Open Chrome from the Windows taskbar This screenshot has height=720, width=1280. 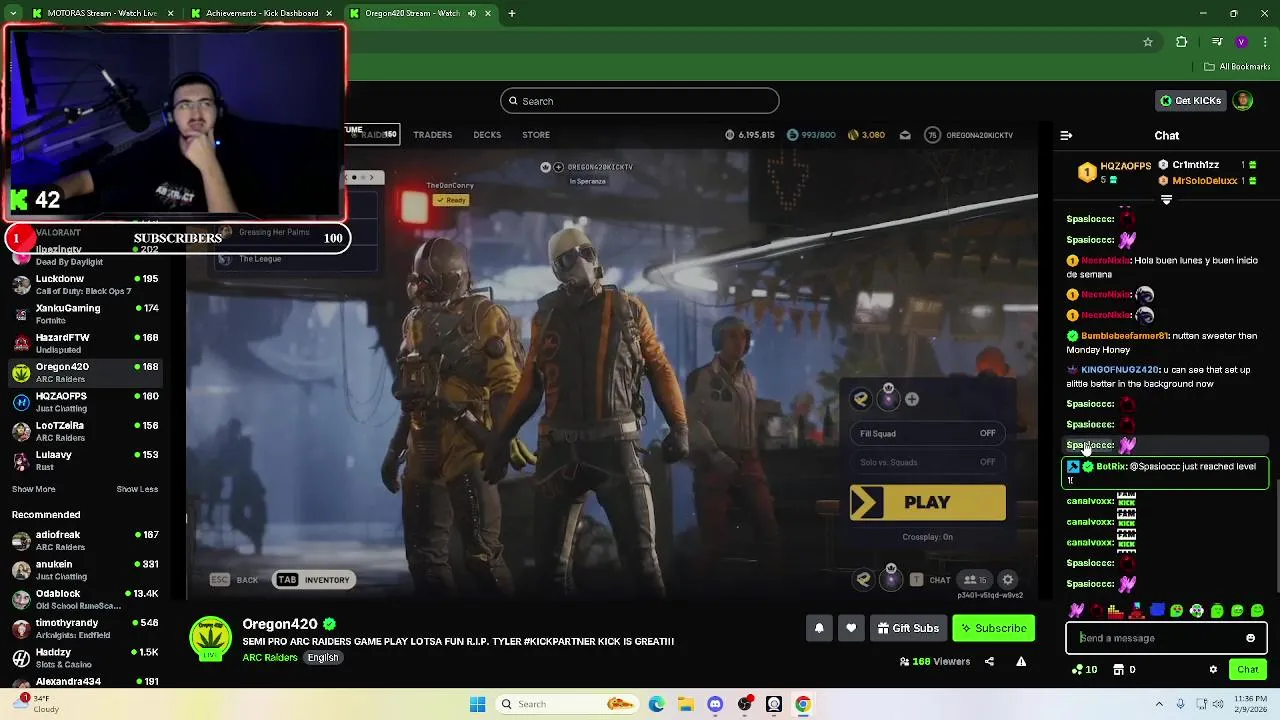point(803,704)
